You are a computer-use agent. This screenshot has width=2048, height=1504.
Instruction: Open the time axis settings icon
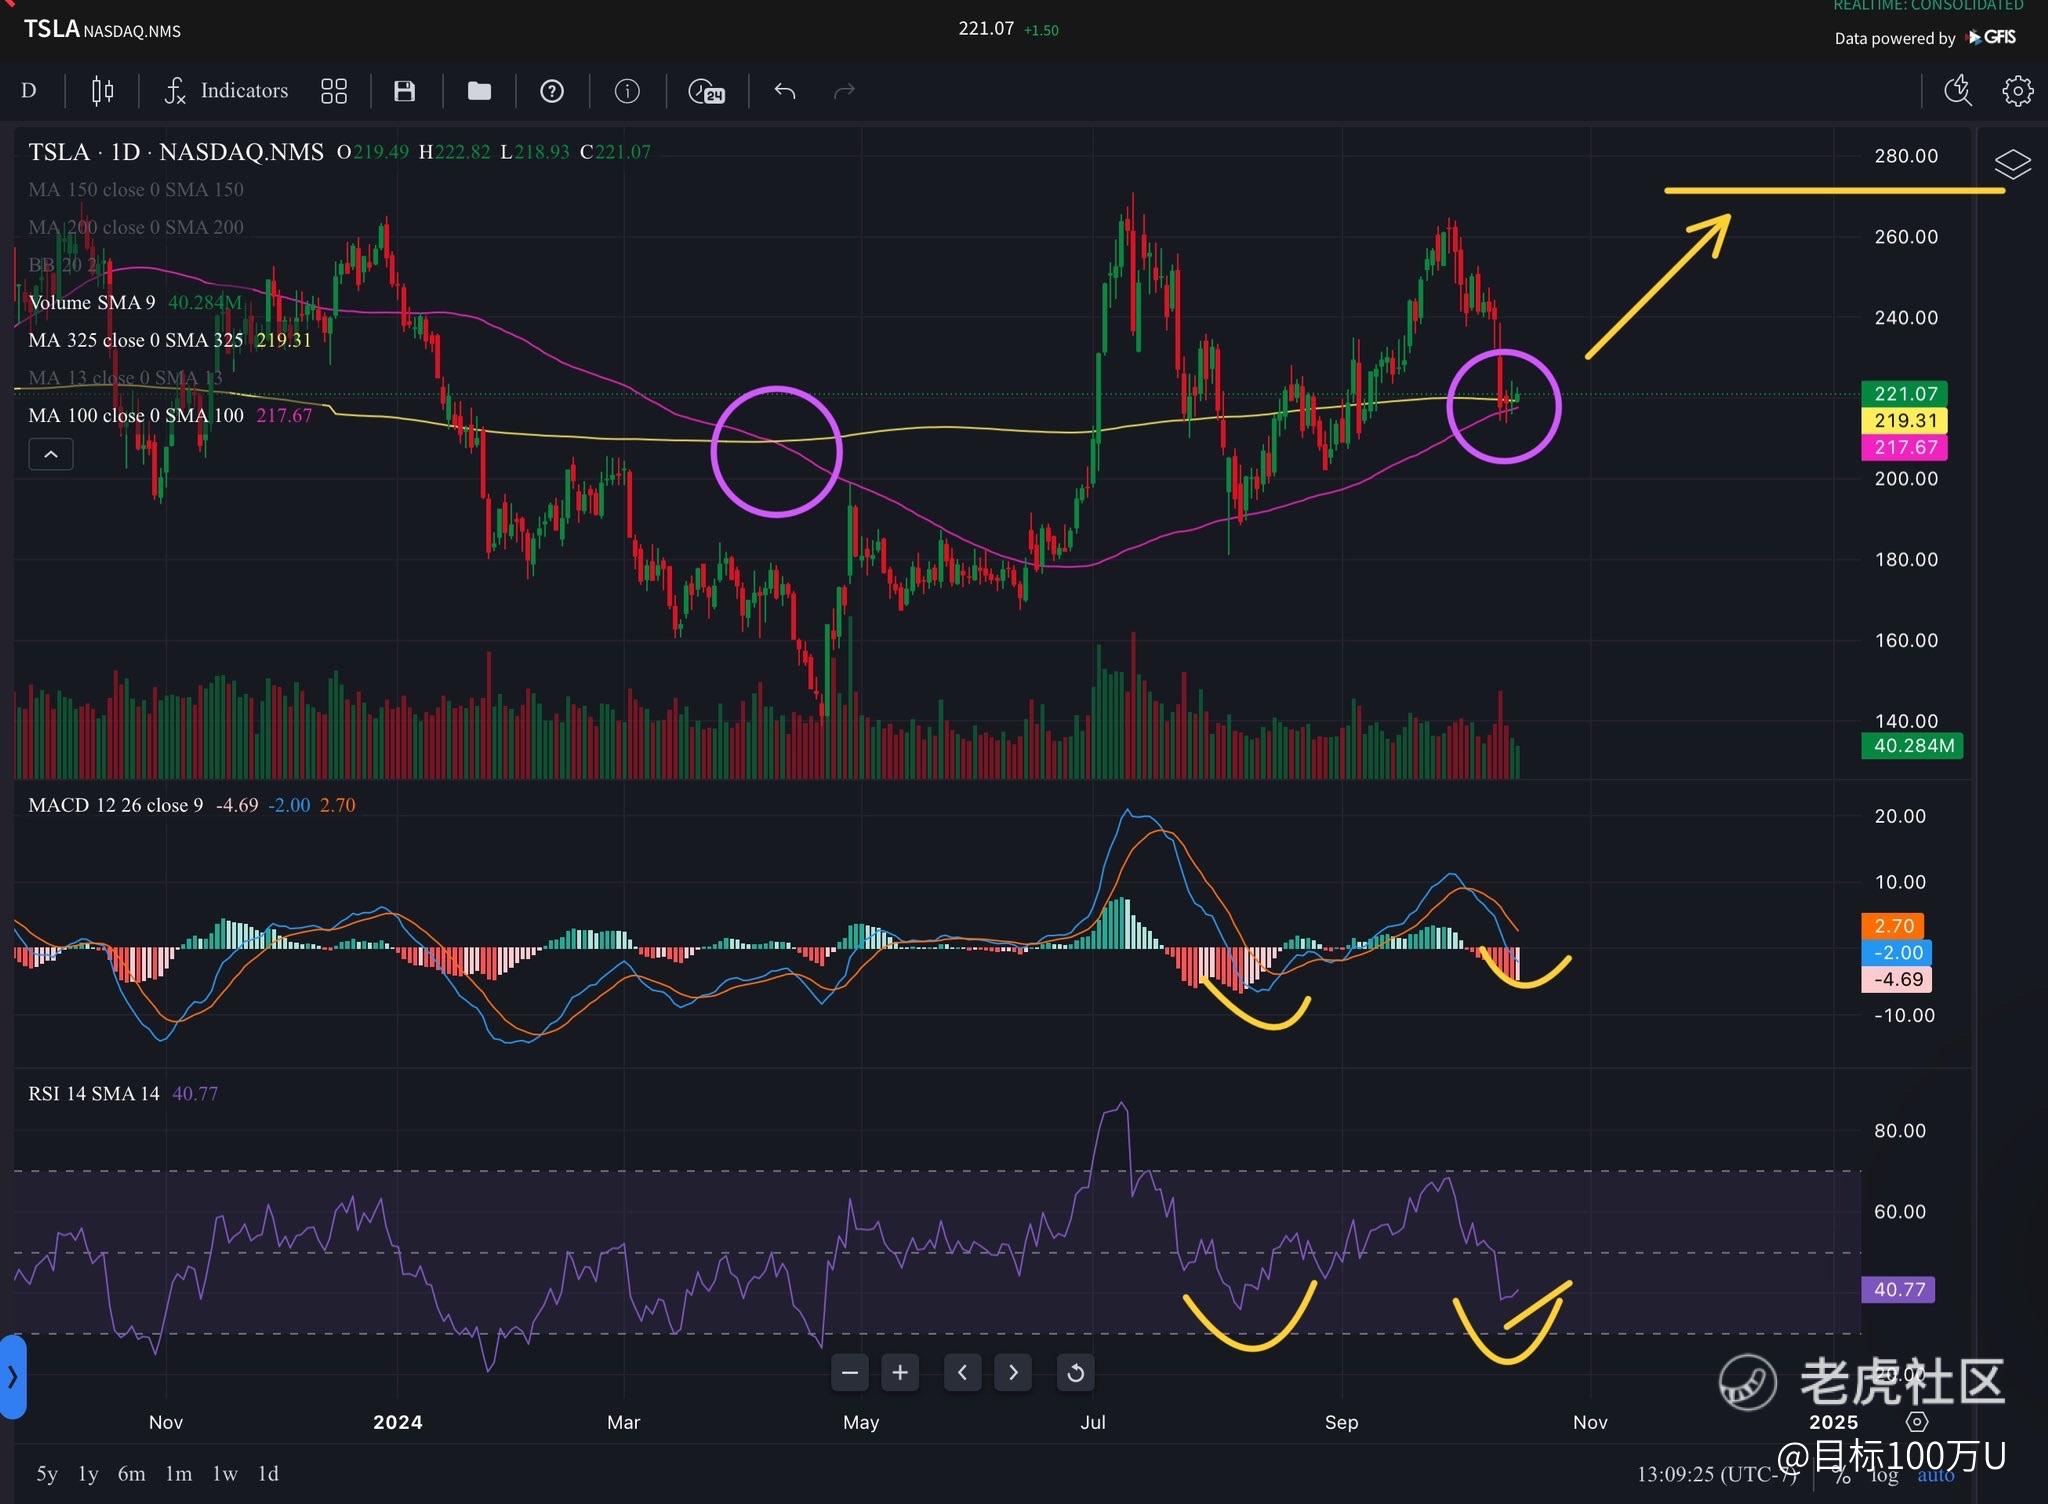(1917, 1421)
